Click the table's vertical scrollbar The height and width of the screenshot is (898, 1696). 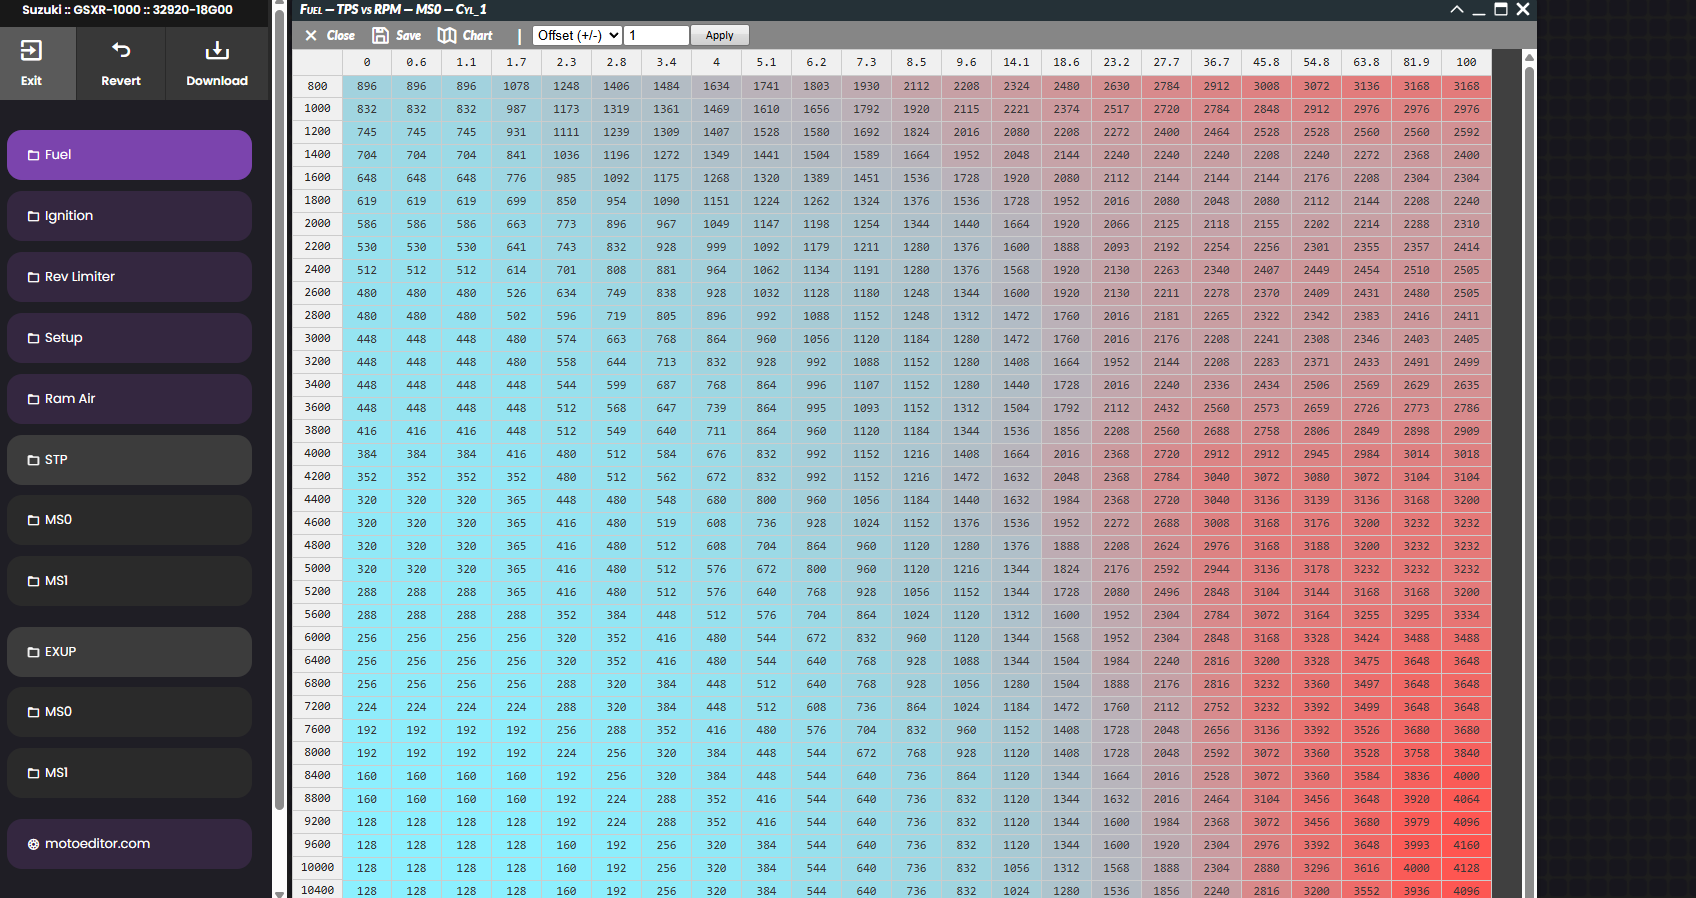tap(1528, 400)
